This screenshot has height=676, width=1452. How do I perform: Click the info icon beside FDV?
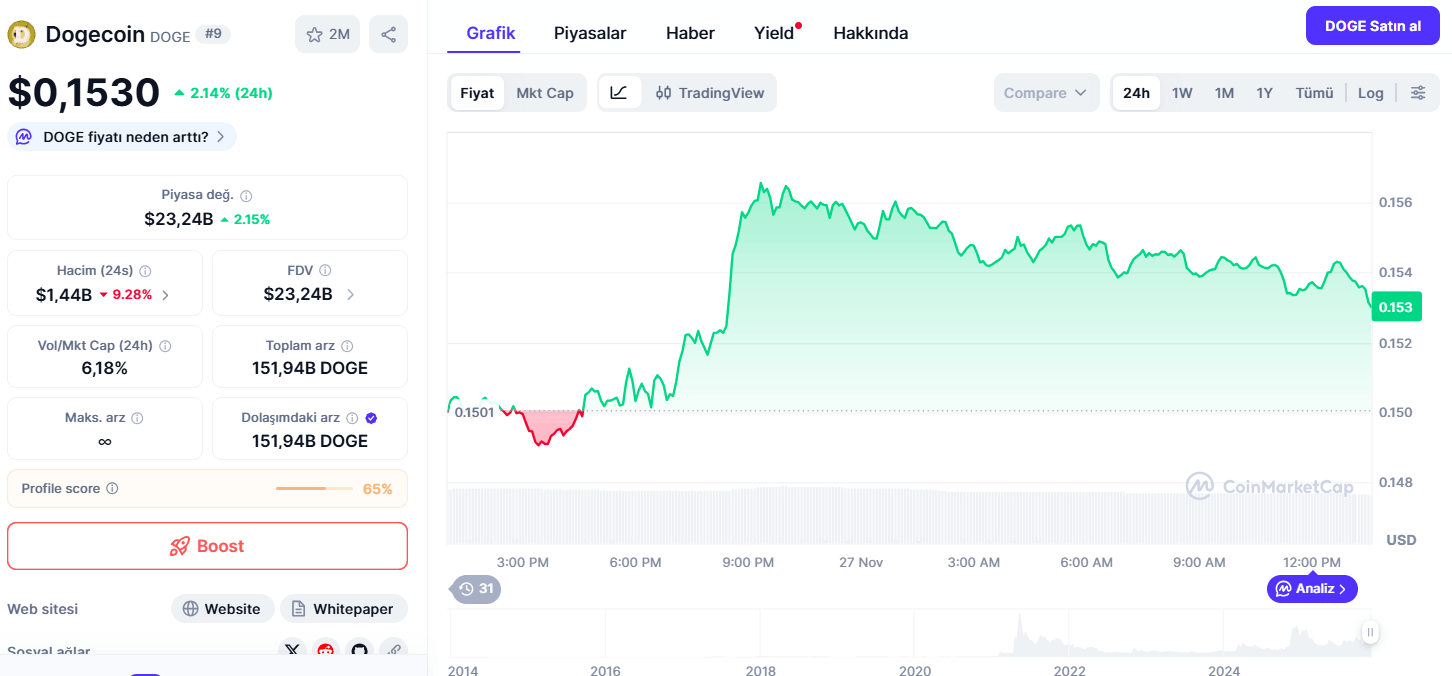(x=325, y=271)
